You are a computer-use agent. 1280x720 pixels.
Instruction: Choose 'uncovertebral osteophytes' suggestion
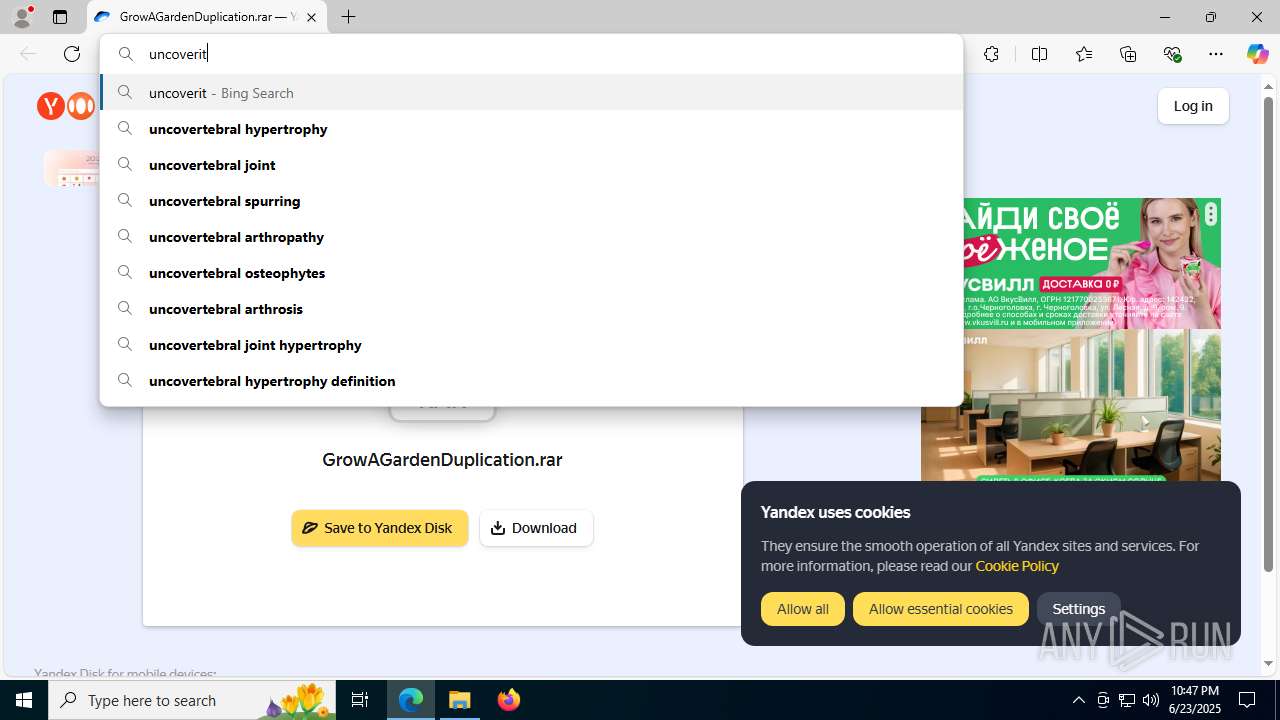tap(531, 273)
